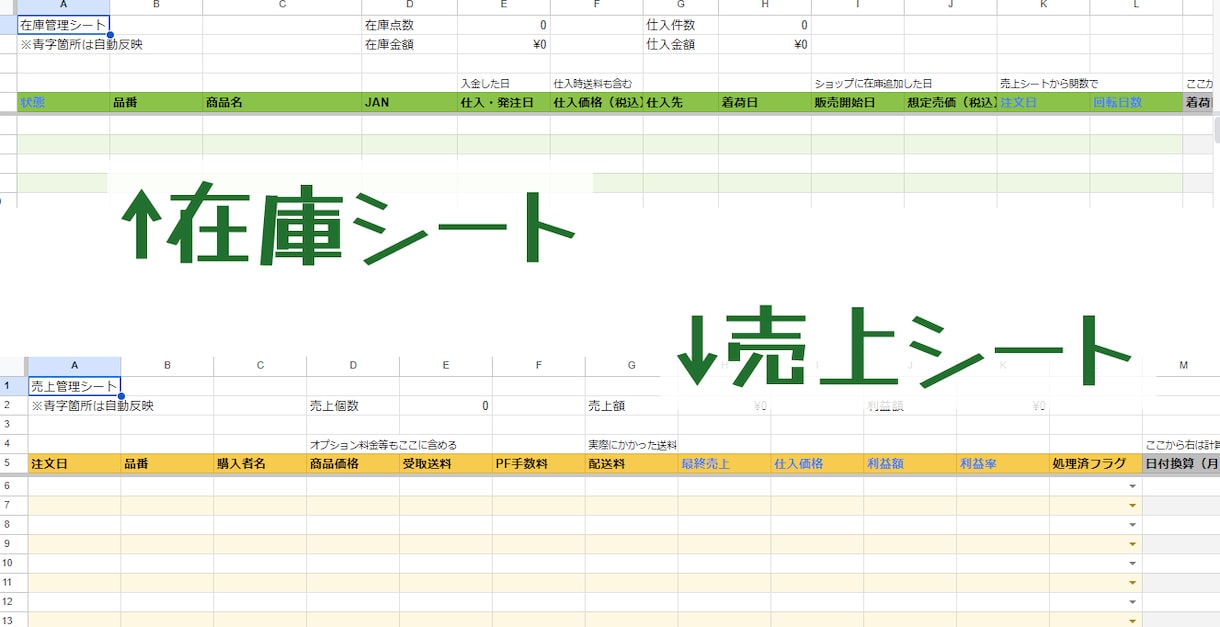
Task: Click the 仕入件数 label cell
Action: [680, 25]
